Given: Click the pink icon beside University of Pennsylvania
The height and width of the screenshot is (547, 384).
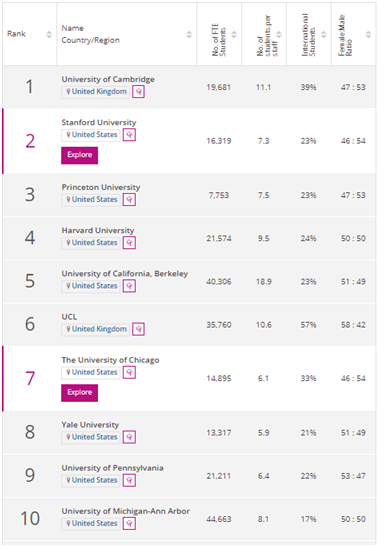Looking at the screenshot, I should (x=129, y=480).
